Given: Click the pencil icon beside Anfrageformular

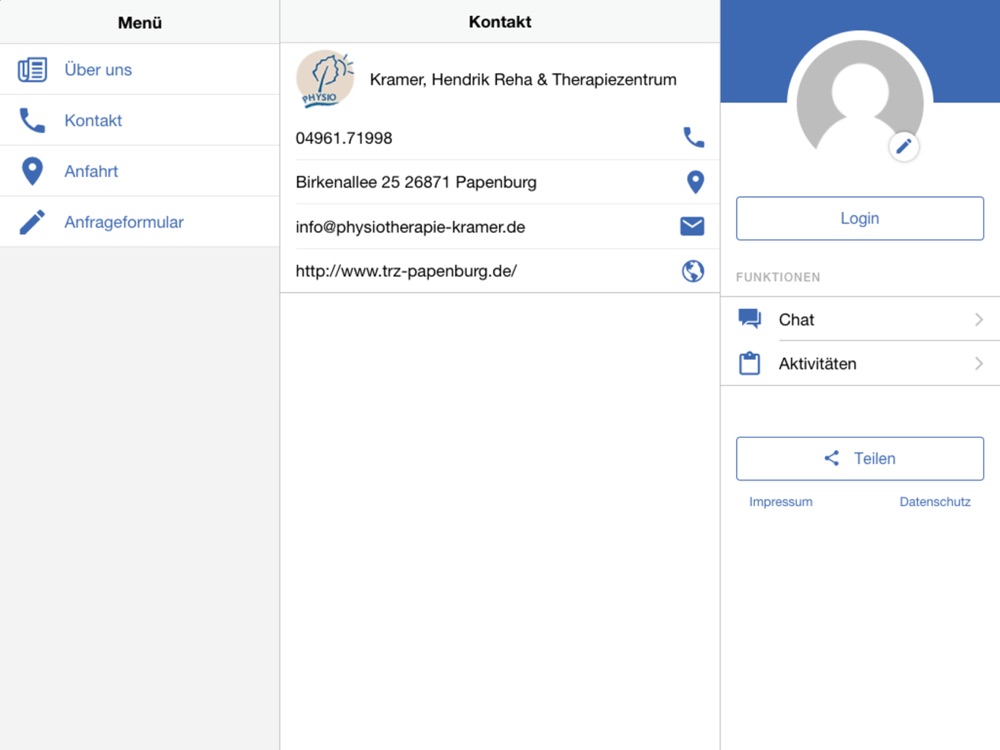Looking at the screenshot, I should (32, 222).
